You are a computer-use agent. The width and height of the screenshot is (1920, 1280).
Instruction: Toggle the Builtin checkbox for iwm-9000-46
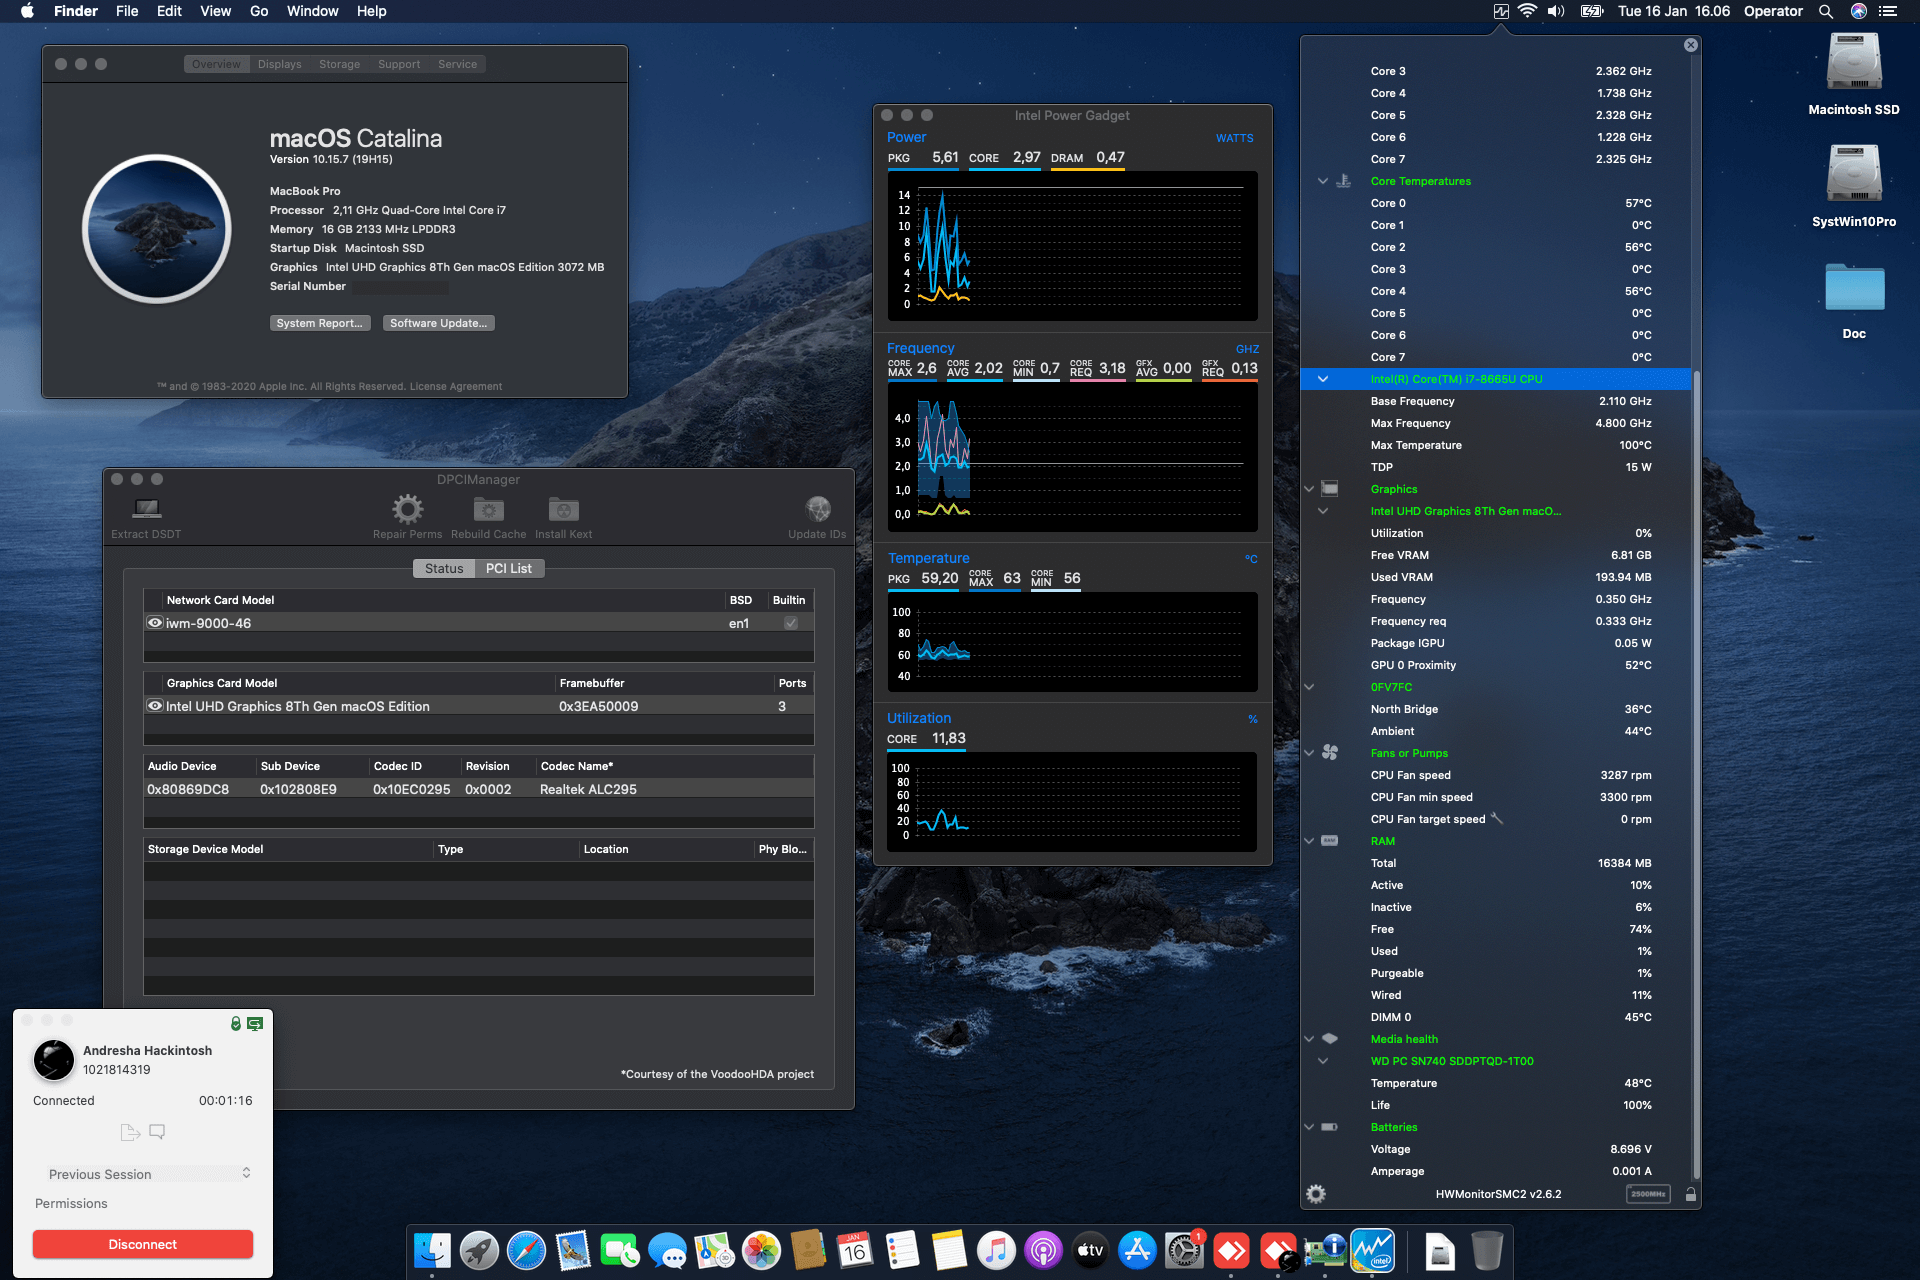point(790,622)
